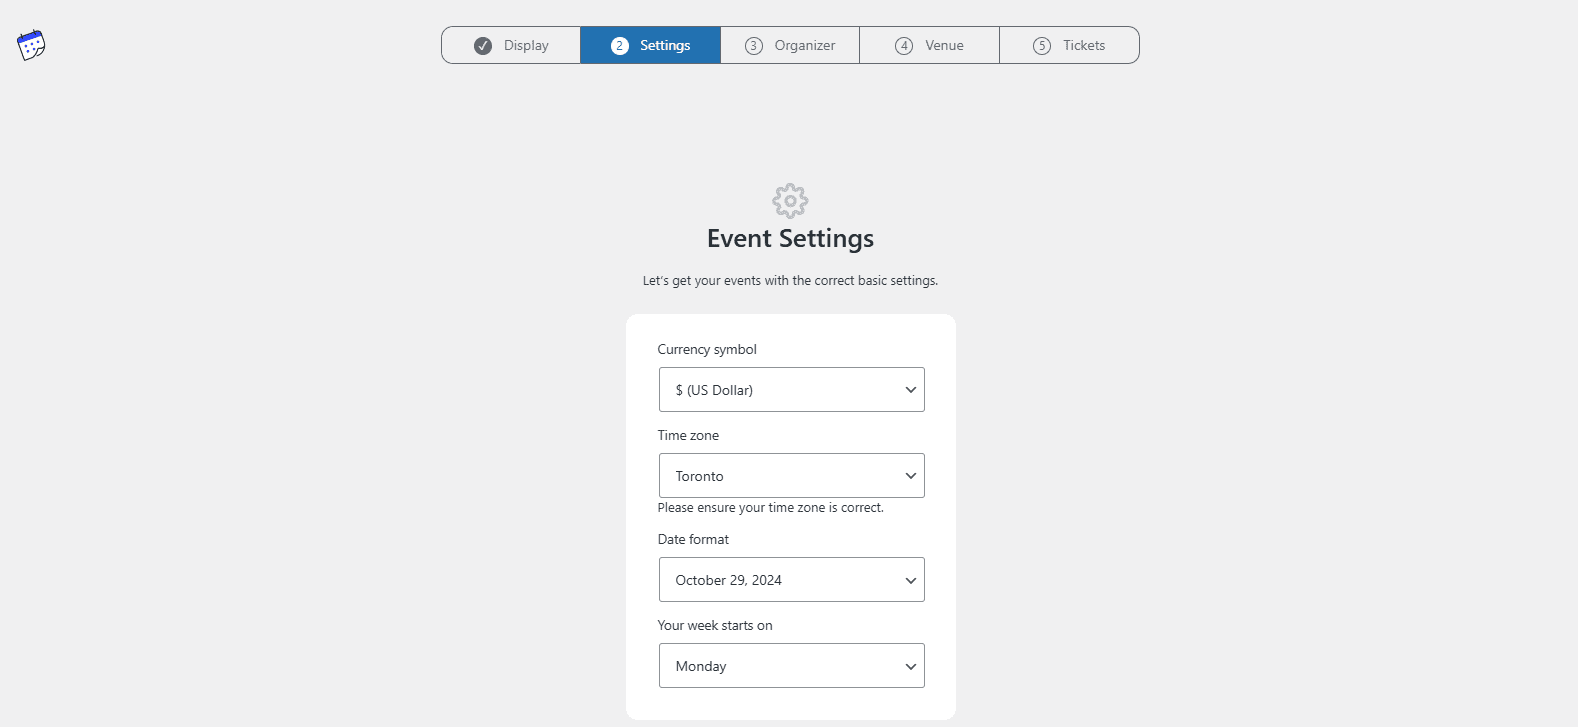Go back to the Display step label
Screen dimensions: 1578x727
click(526, 46)
